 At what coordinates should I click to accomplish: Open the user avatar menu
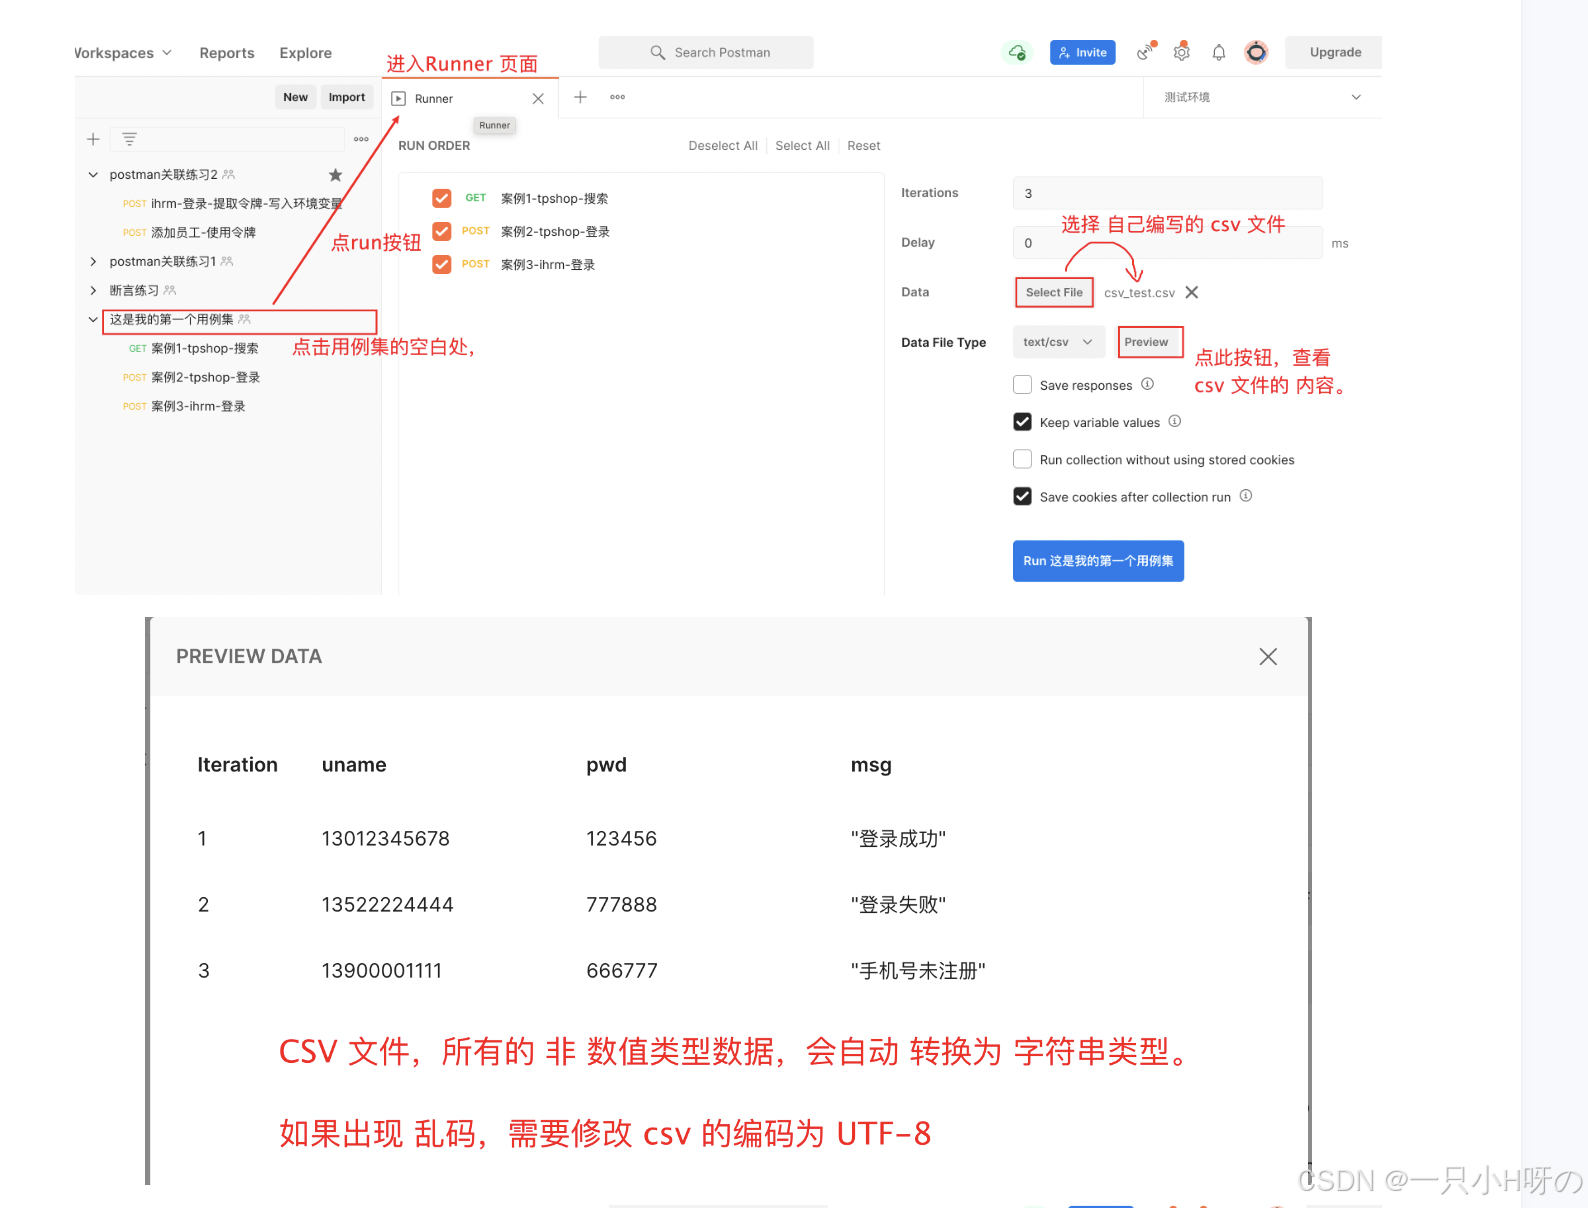(x=1256, y=52)
